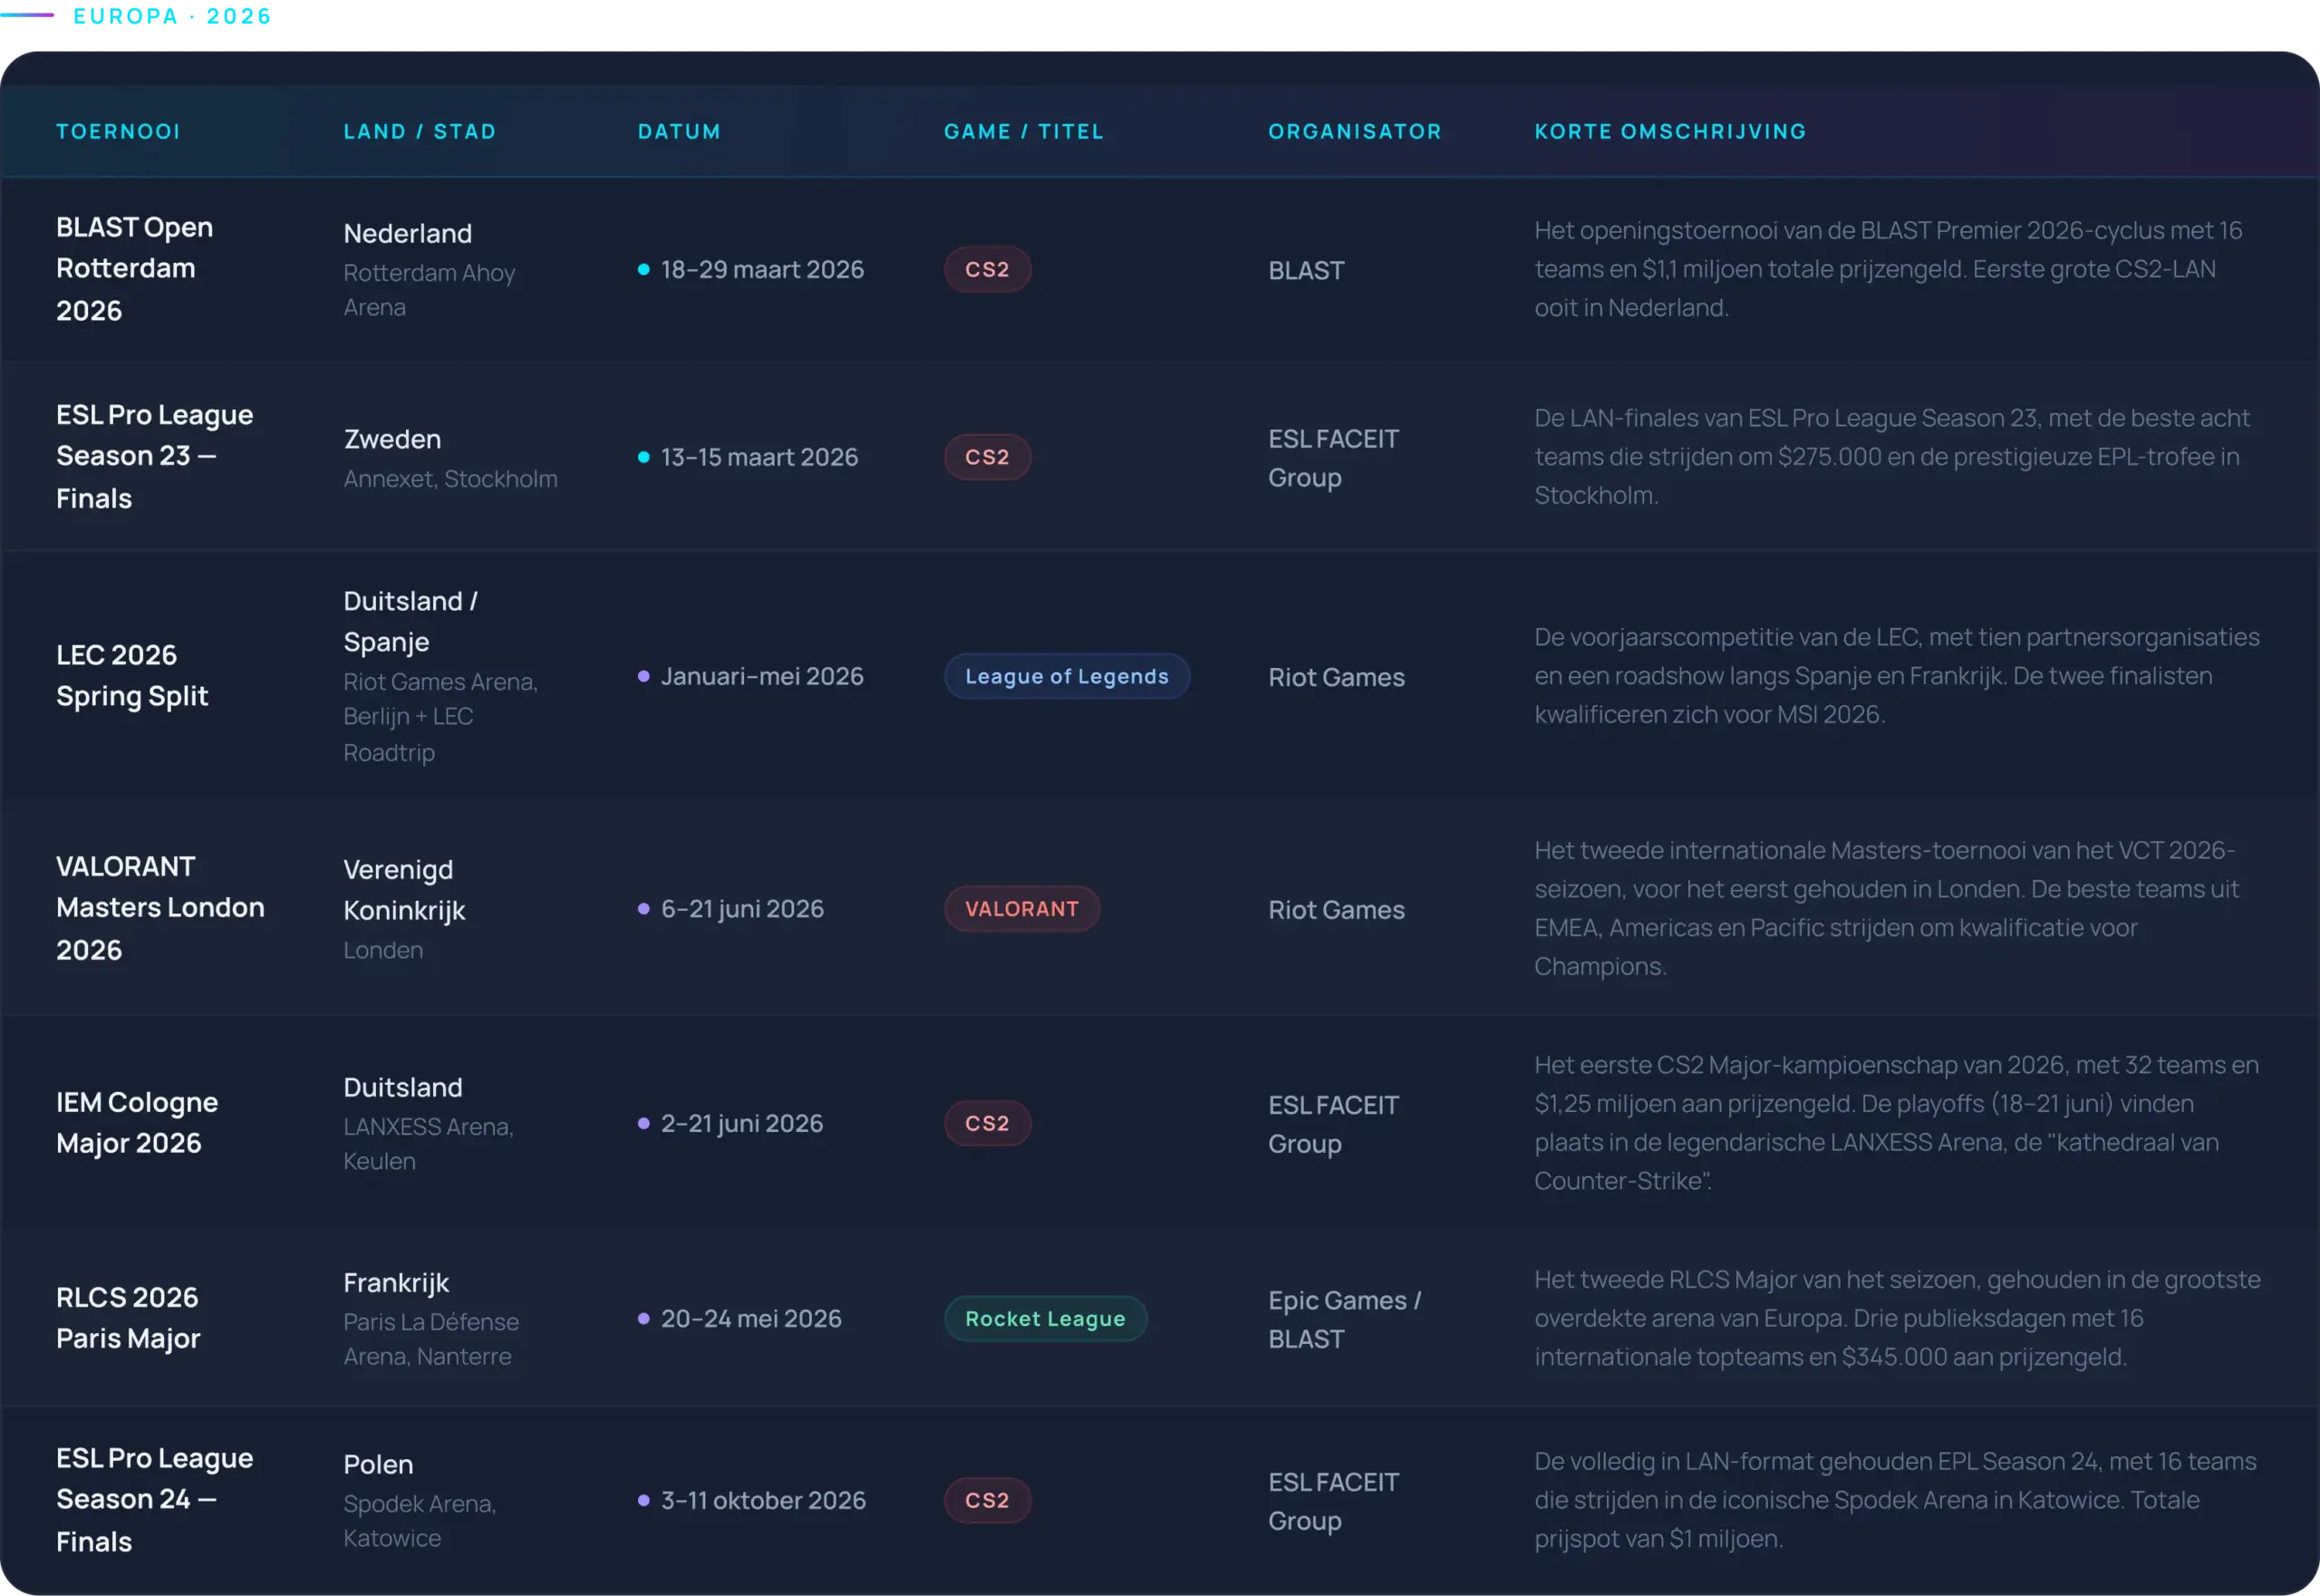Open BLAST Open Rotterdam 2026 tournament name
2320x1596 pixels.
coord(134,268)
